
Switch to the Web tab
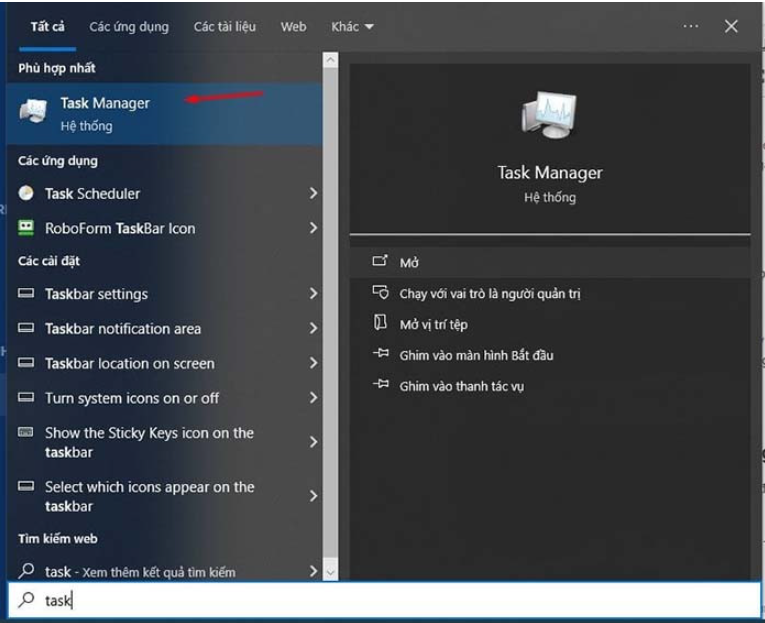pos(294,27)
